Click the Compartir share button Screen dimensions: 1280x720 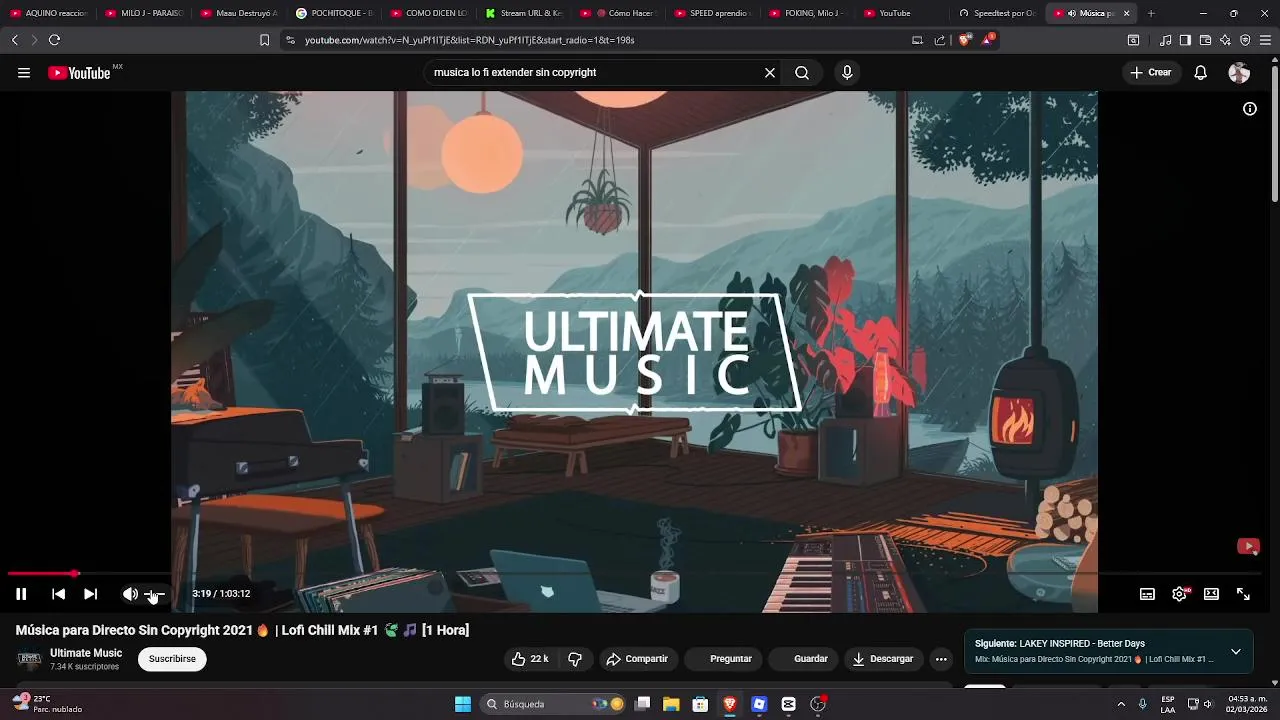637,659
